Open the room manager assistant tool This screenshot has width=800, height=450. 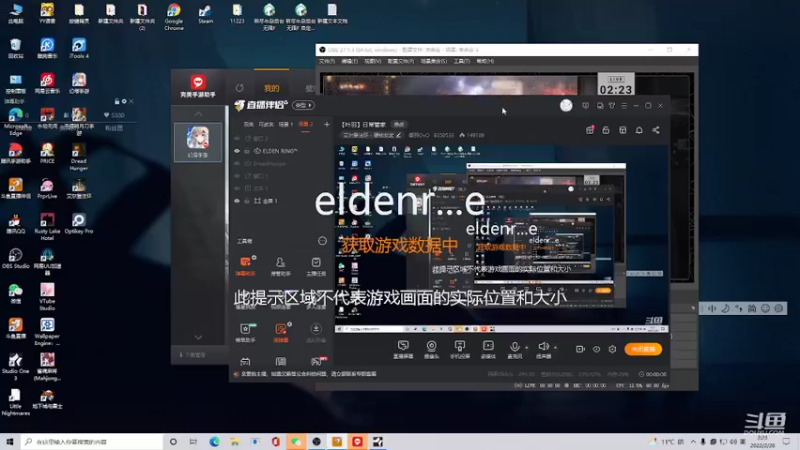click(280, 266)
